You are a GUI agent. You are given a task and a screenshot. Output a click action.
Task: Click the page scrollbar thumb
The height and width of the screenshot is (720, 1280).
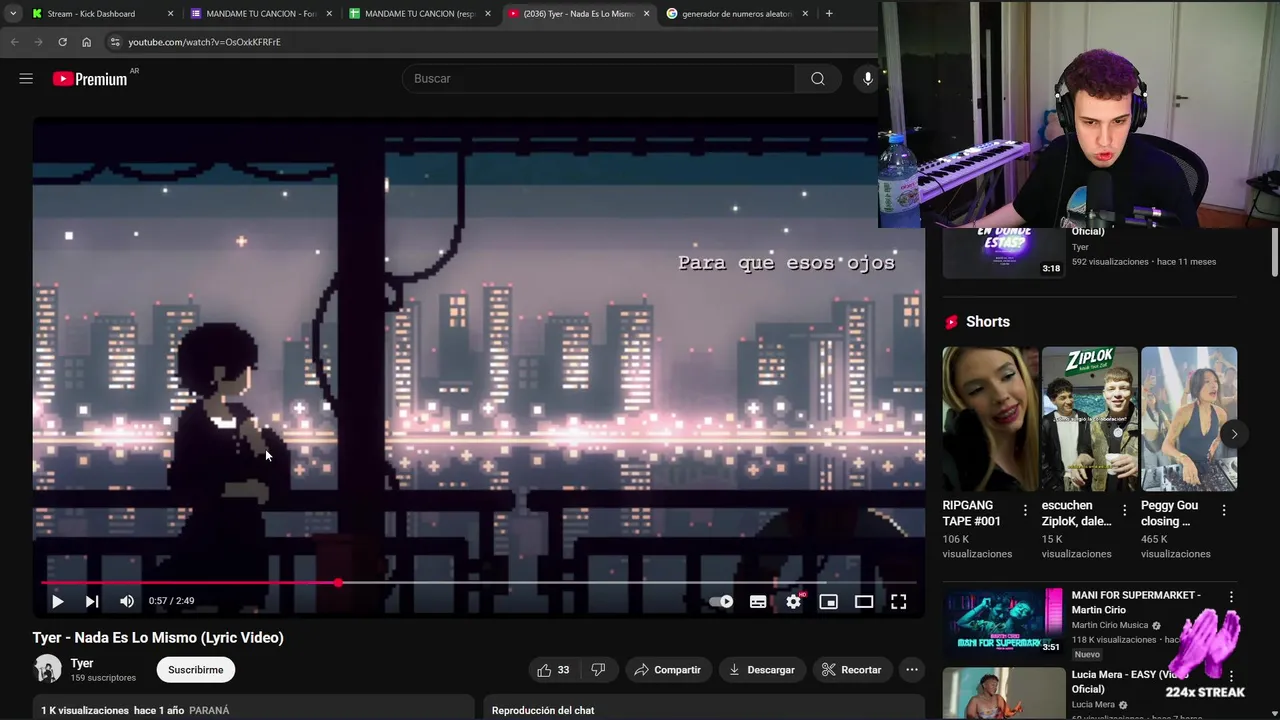(x=1275, y=252)
